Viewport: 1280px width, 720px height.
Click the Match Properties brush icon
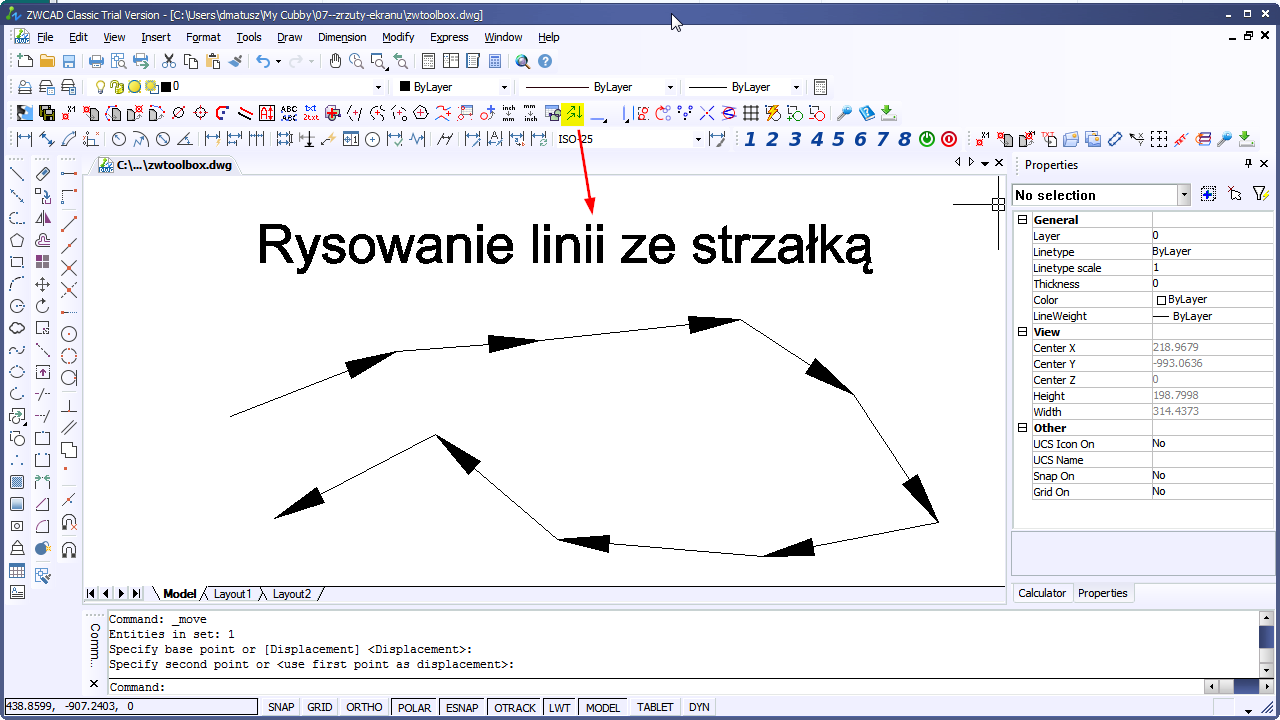click(235, 61)
